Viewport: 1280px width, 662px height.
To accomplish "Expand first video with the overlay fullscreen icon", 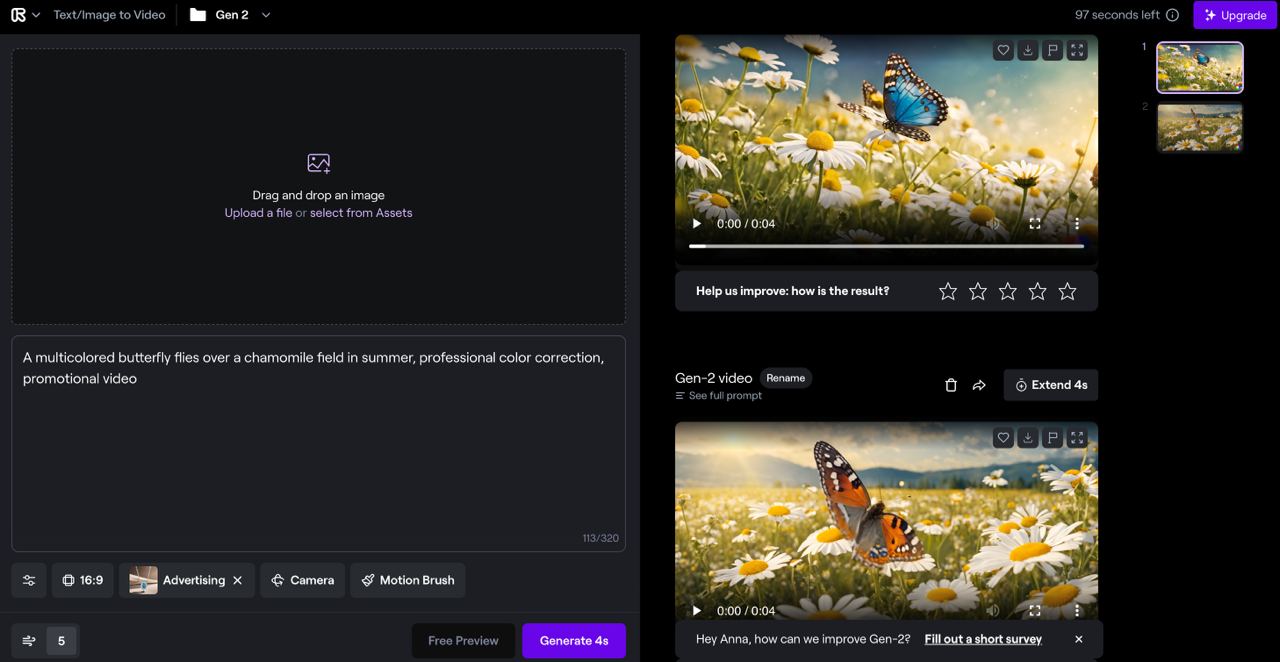I will (1077, 50).
